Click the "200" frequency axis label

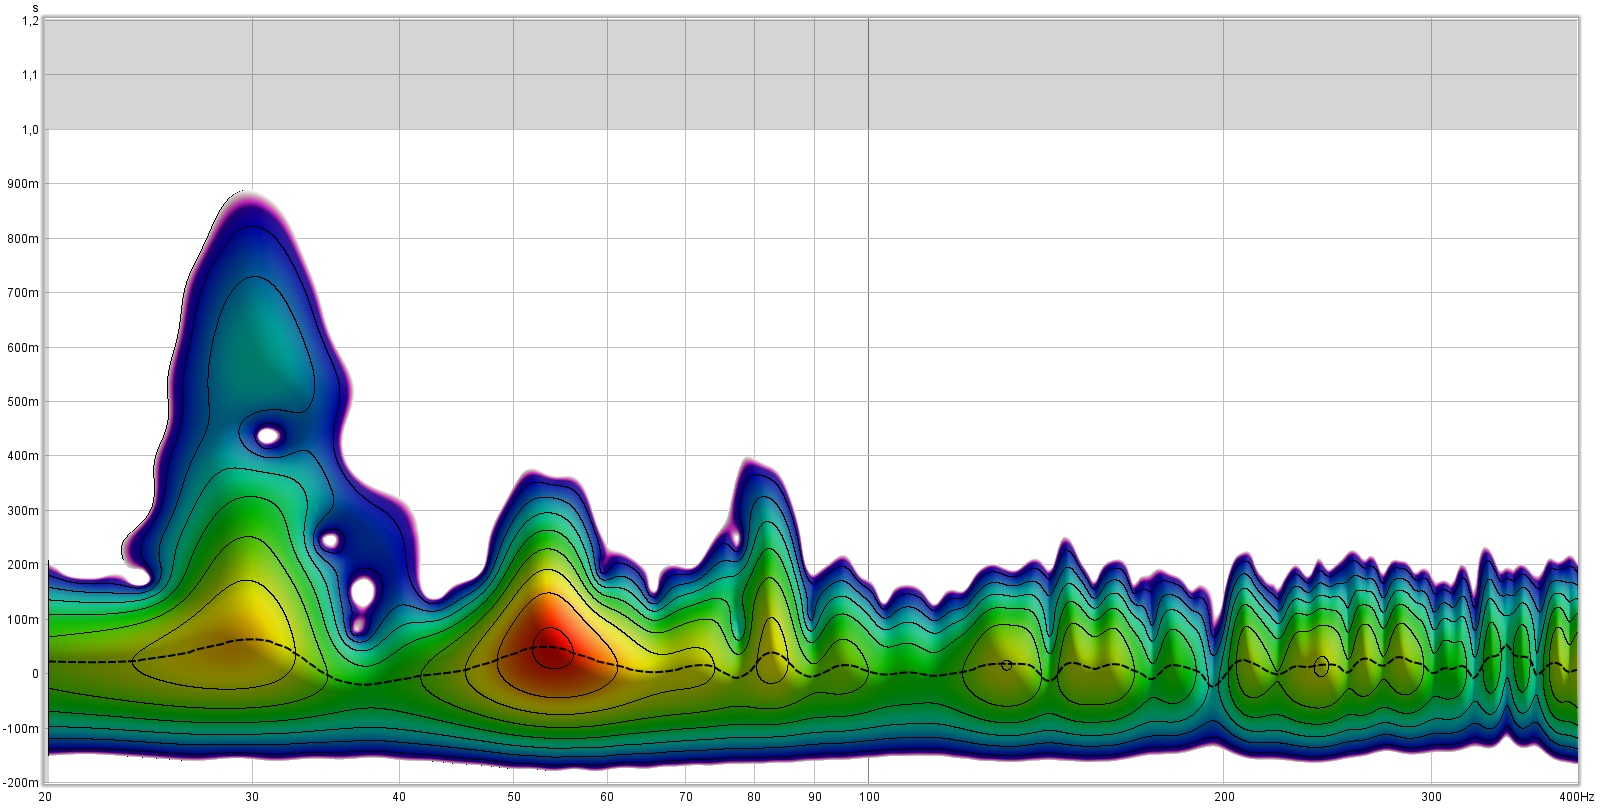1223,797
